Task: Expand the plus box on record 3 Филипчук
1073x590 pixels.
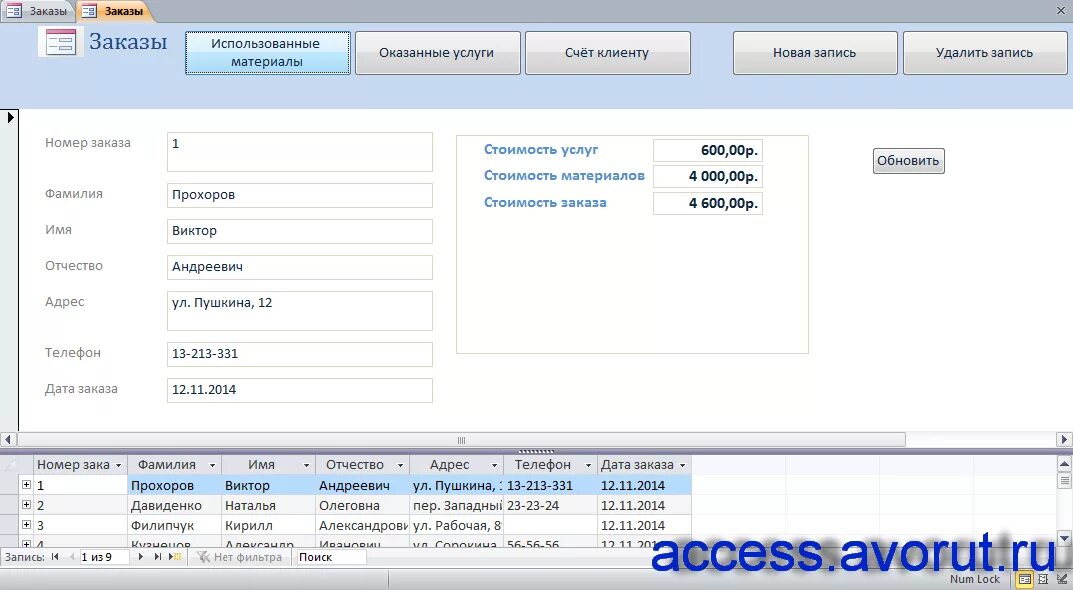Action: [25, 525]
